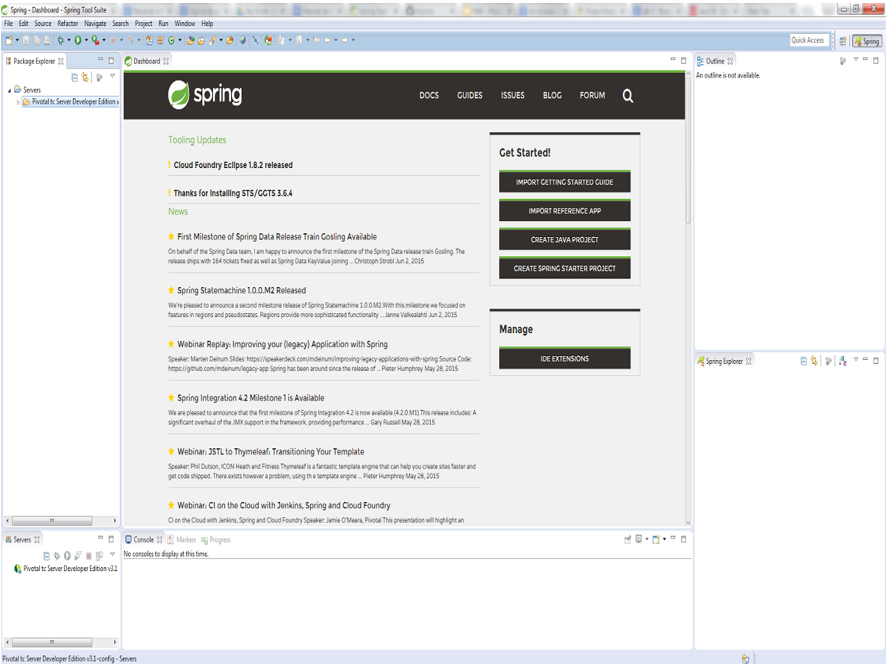Screen dimensions: 888x664
Task: Click Import Getting Started Guide button
Action: click(565, 182)
